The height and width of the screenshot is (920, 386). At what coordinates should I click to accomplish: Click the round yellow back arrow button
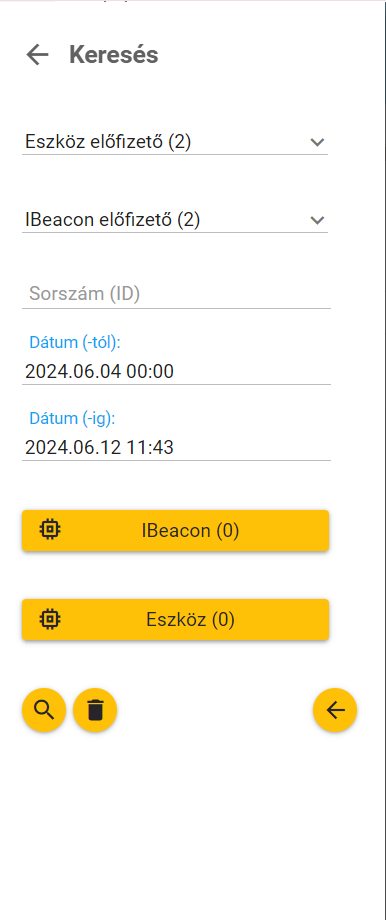click(335, 710)
